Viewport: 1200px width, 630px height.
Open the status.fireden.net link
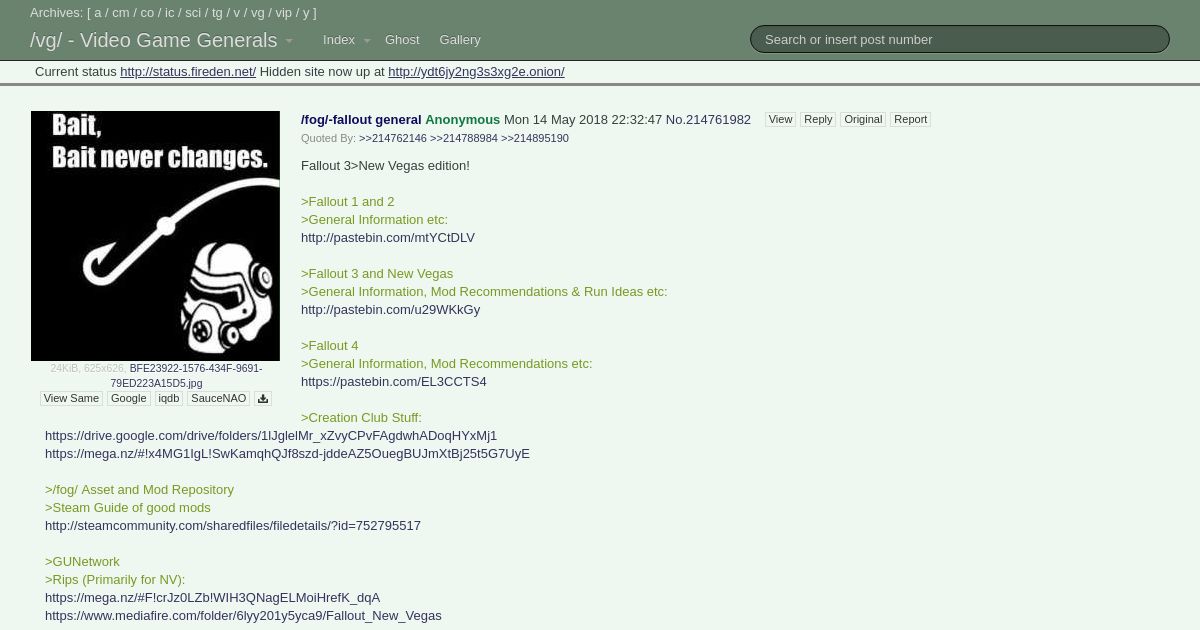tap(188, 72)
